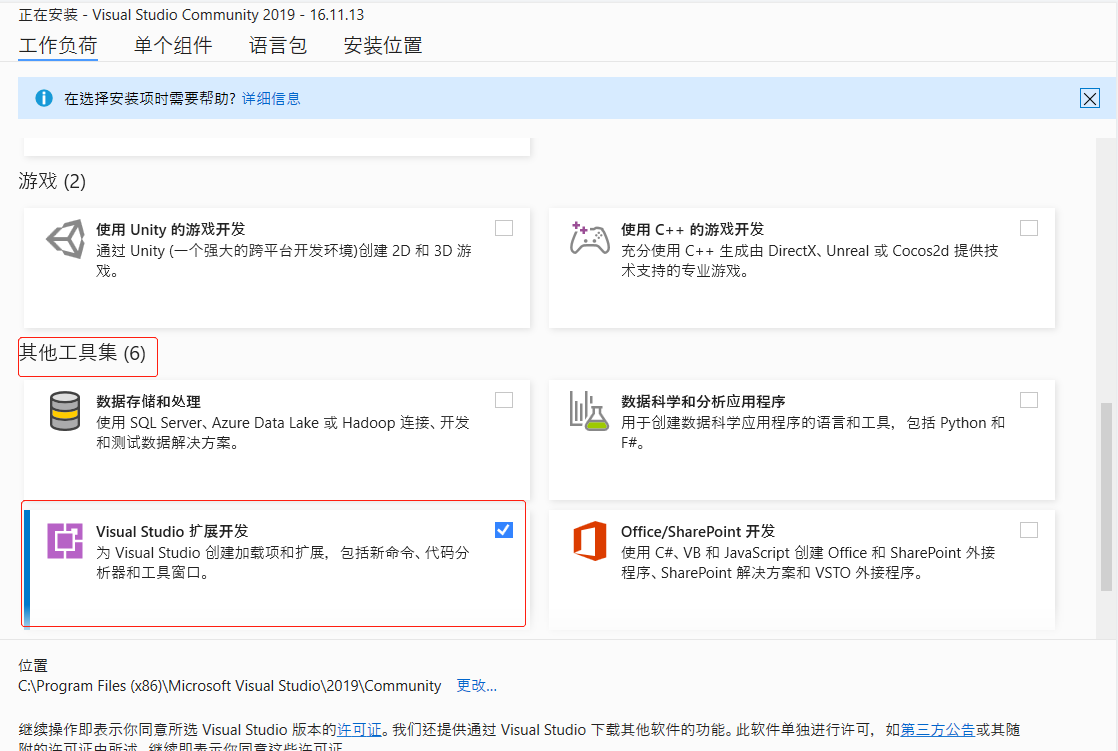Enable the C++ game development workload
Image resolution: width=1118 pixels, height=751 pixels.
1029,228
